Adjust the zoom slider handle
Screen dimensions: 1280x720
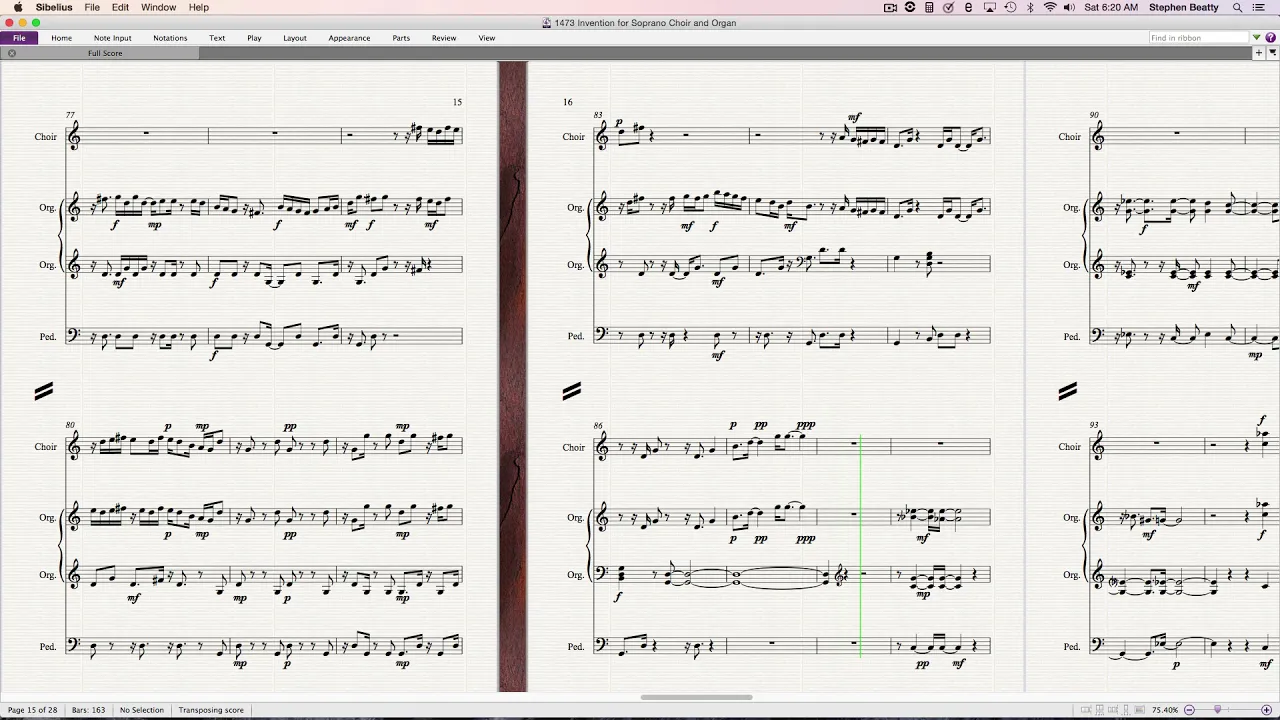(1217, 710)
